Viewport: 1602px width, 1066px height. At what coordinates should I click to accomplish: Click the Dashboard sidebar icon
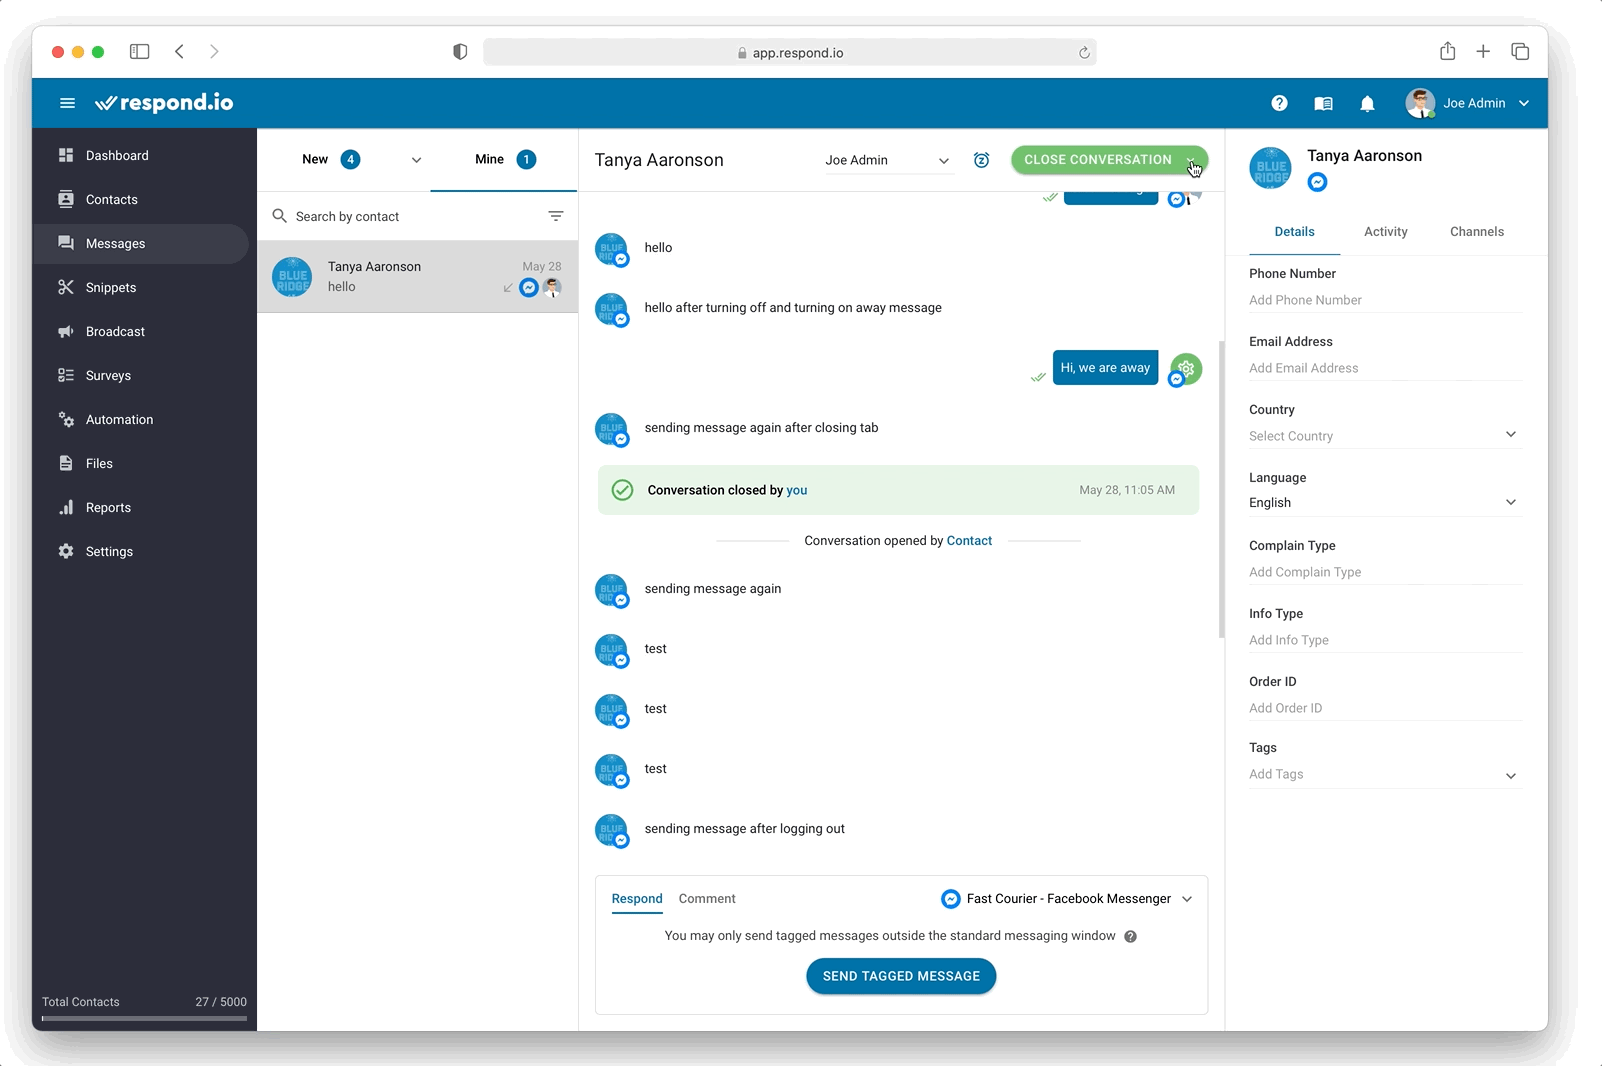click(66, 155)
